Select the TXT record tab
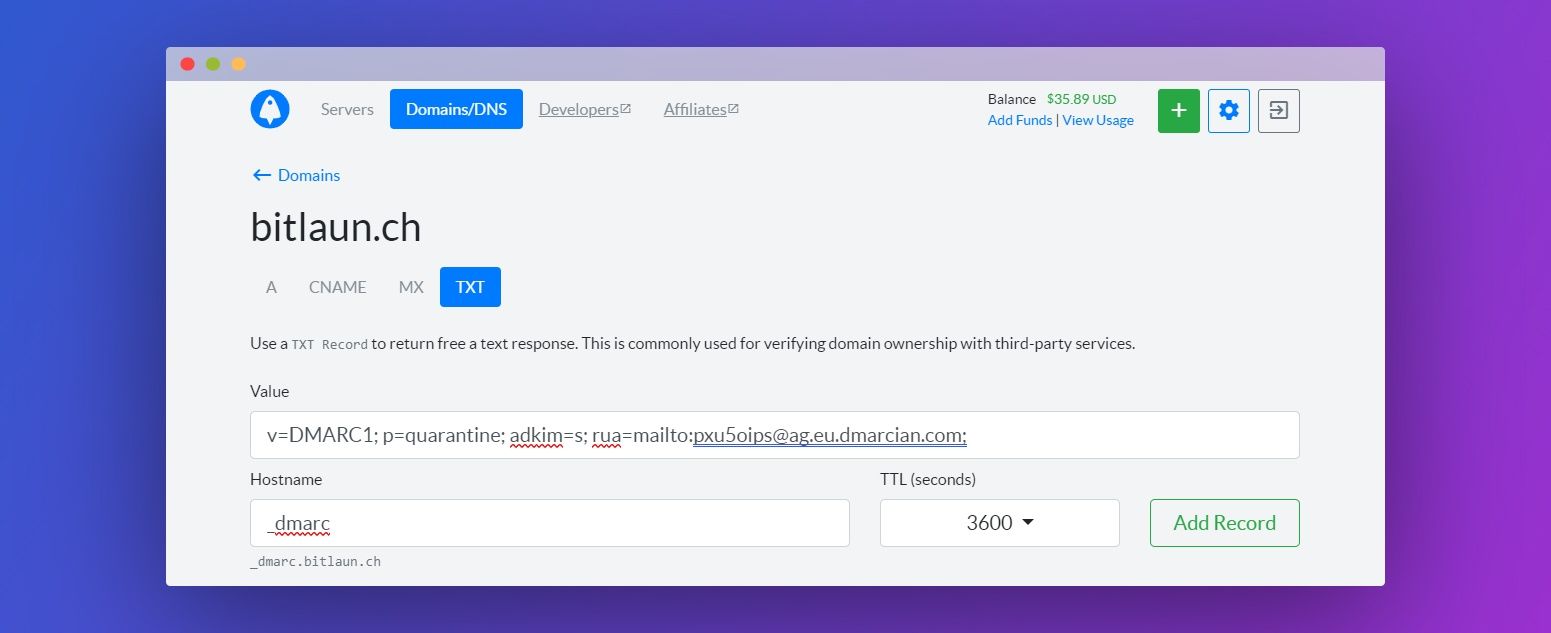Viewport: 1551px width, 633px height. coord(470,287)
